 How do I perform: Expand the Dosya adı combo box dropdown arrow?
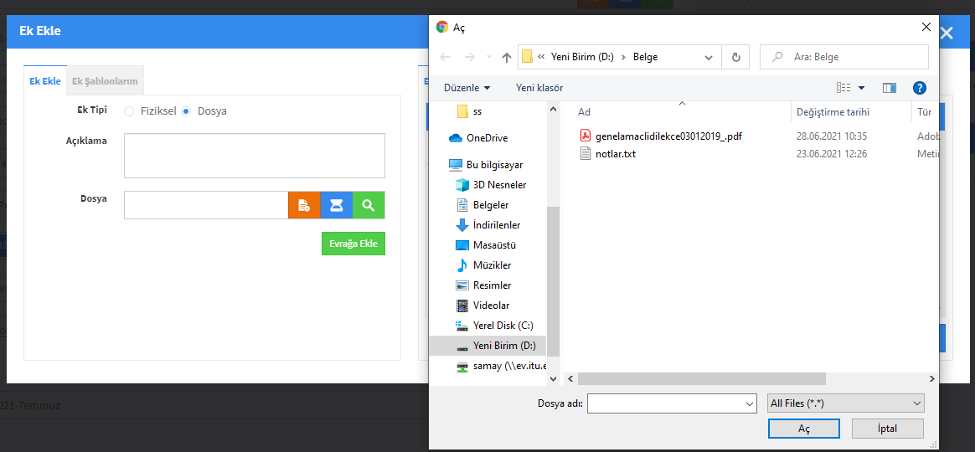pyautogui.click(x=750, y=404)
